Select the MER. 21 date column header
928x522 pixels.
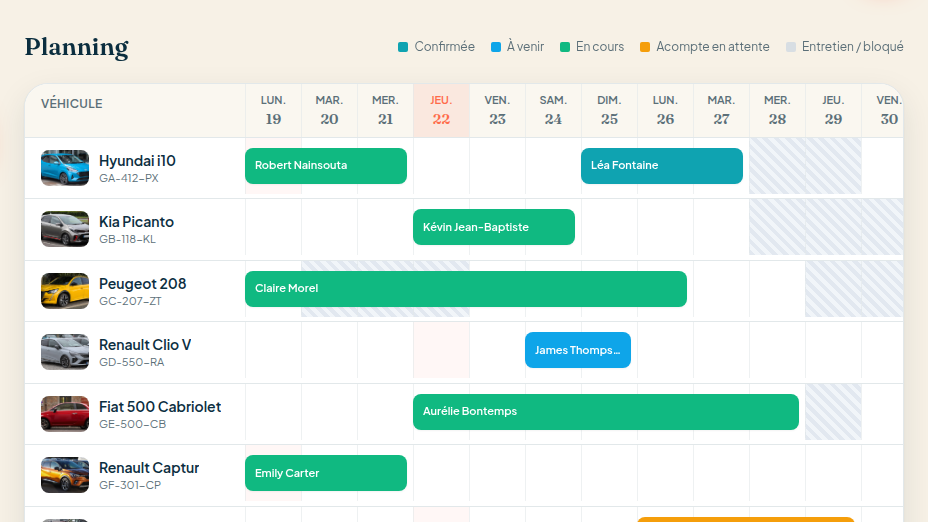[x=385, y=110]
